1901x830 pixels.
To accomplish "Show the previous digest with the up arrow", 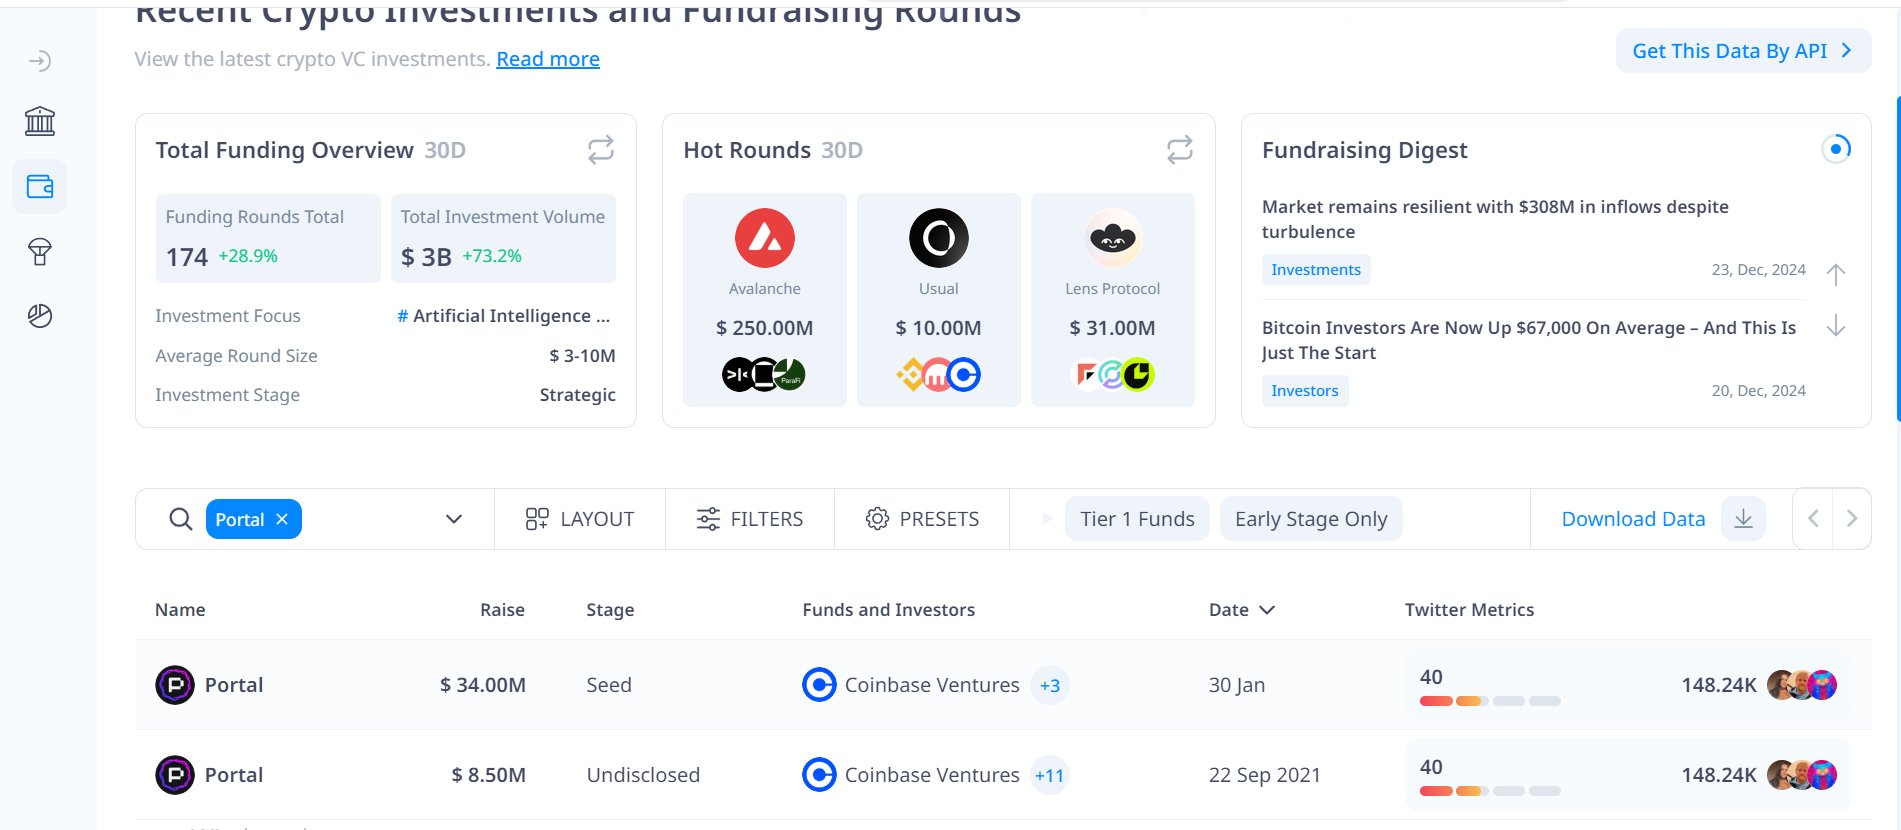I will [x=1836, y=274].
